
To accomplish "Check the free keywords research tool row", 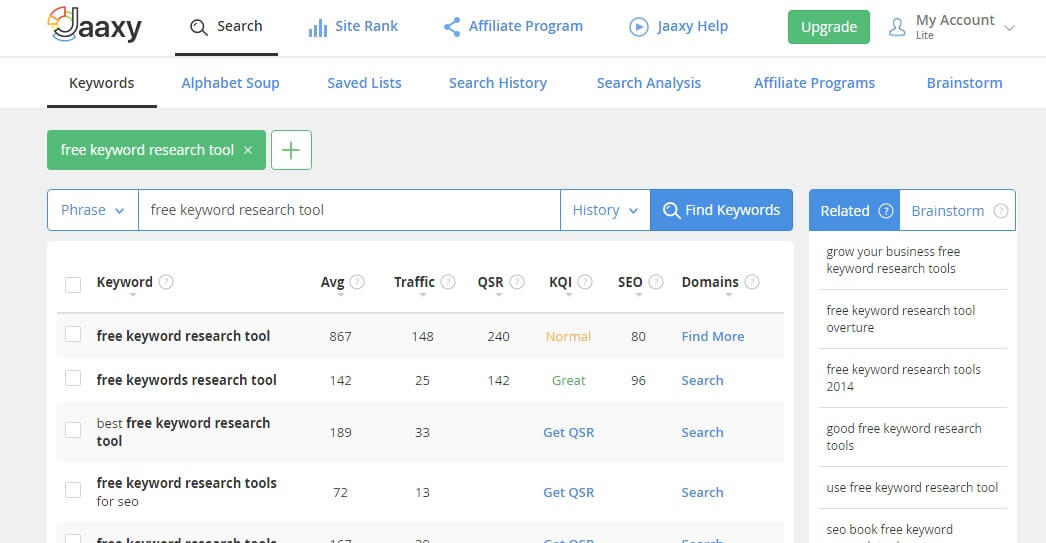I will point(73,378).
